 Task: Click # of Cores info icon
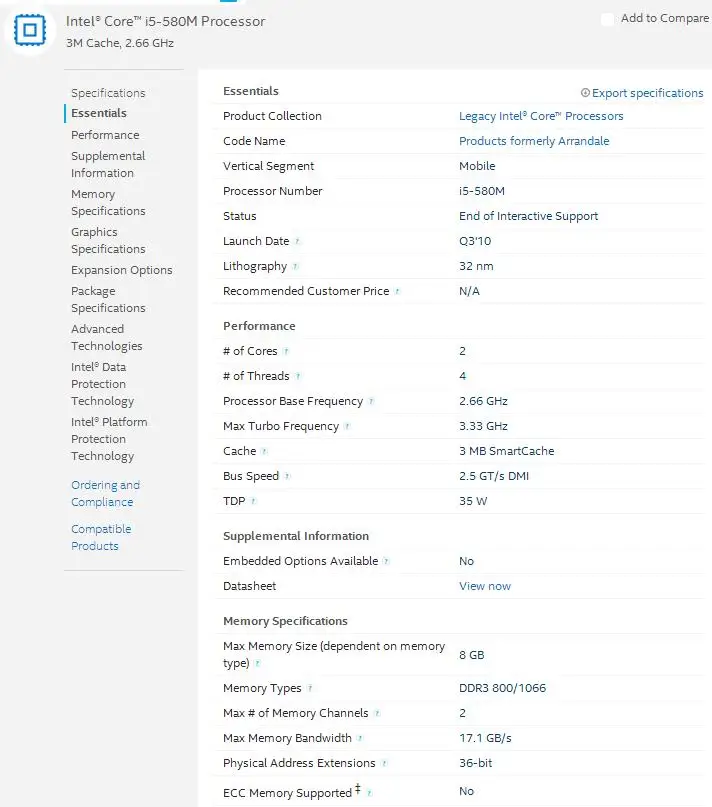pos(286,351)
